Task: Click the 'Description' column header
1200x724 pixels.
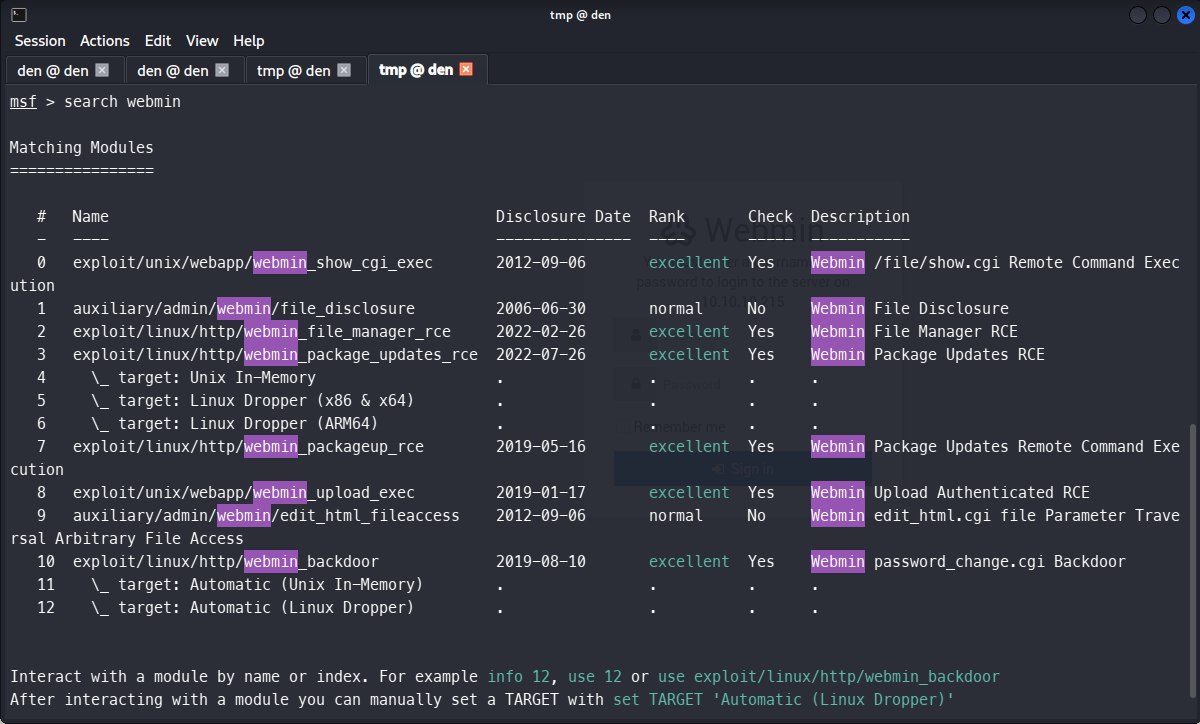Action: 860,217
